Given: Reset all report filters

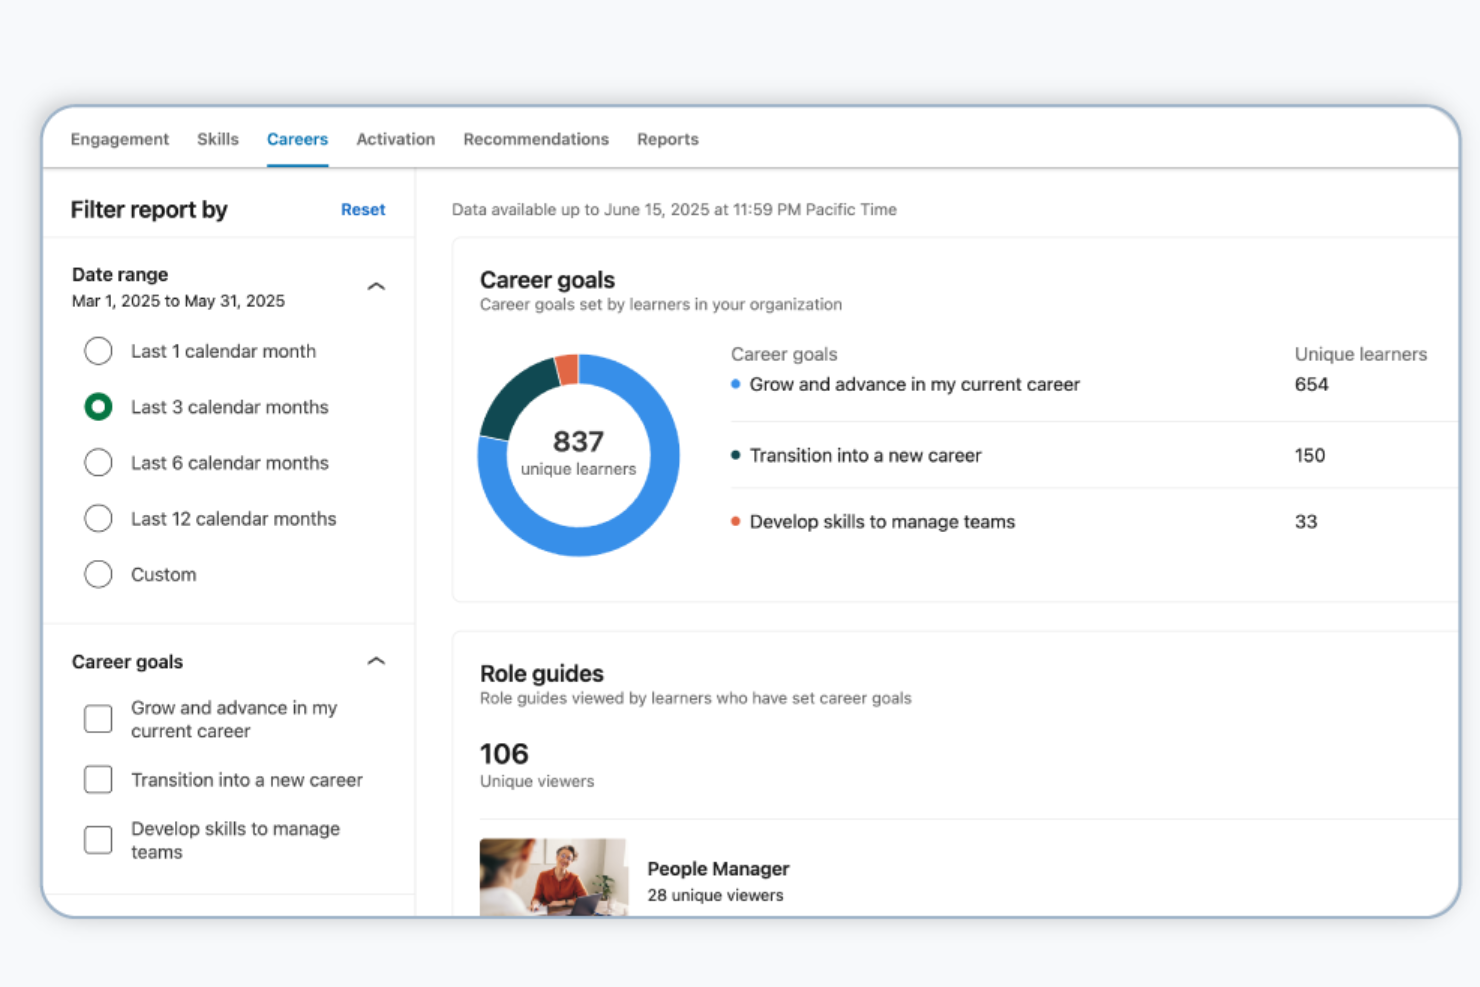Looking at the screenshot, I should 362,209.
